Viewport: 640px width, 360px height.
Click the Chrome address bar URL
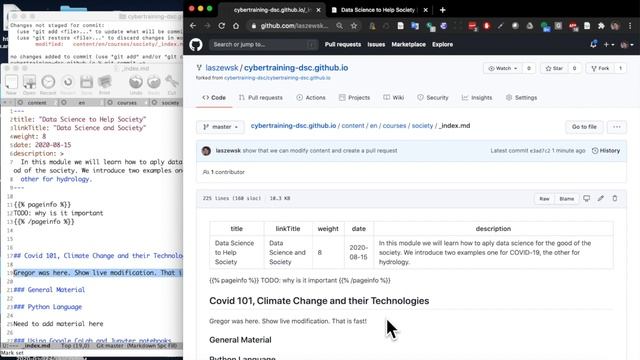pos(294,26)
